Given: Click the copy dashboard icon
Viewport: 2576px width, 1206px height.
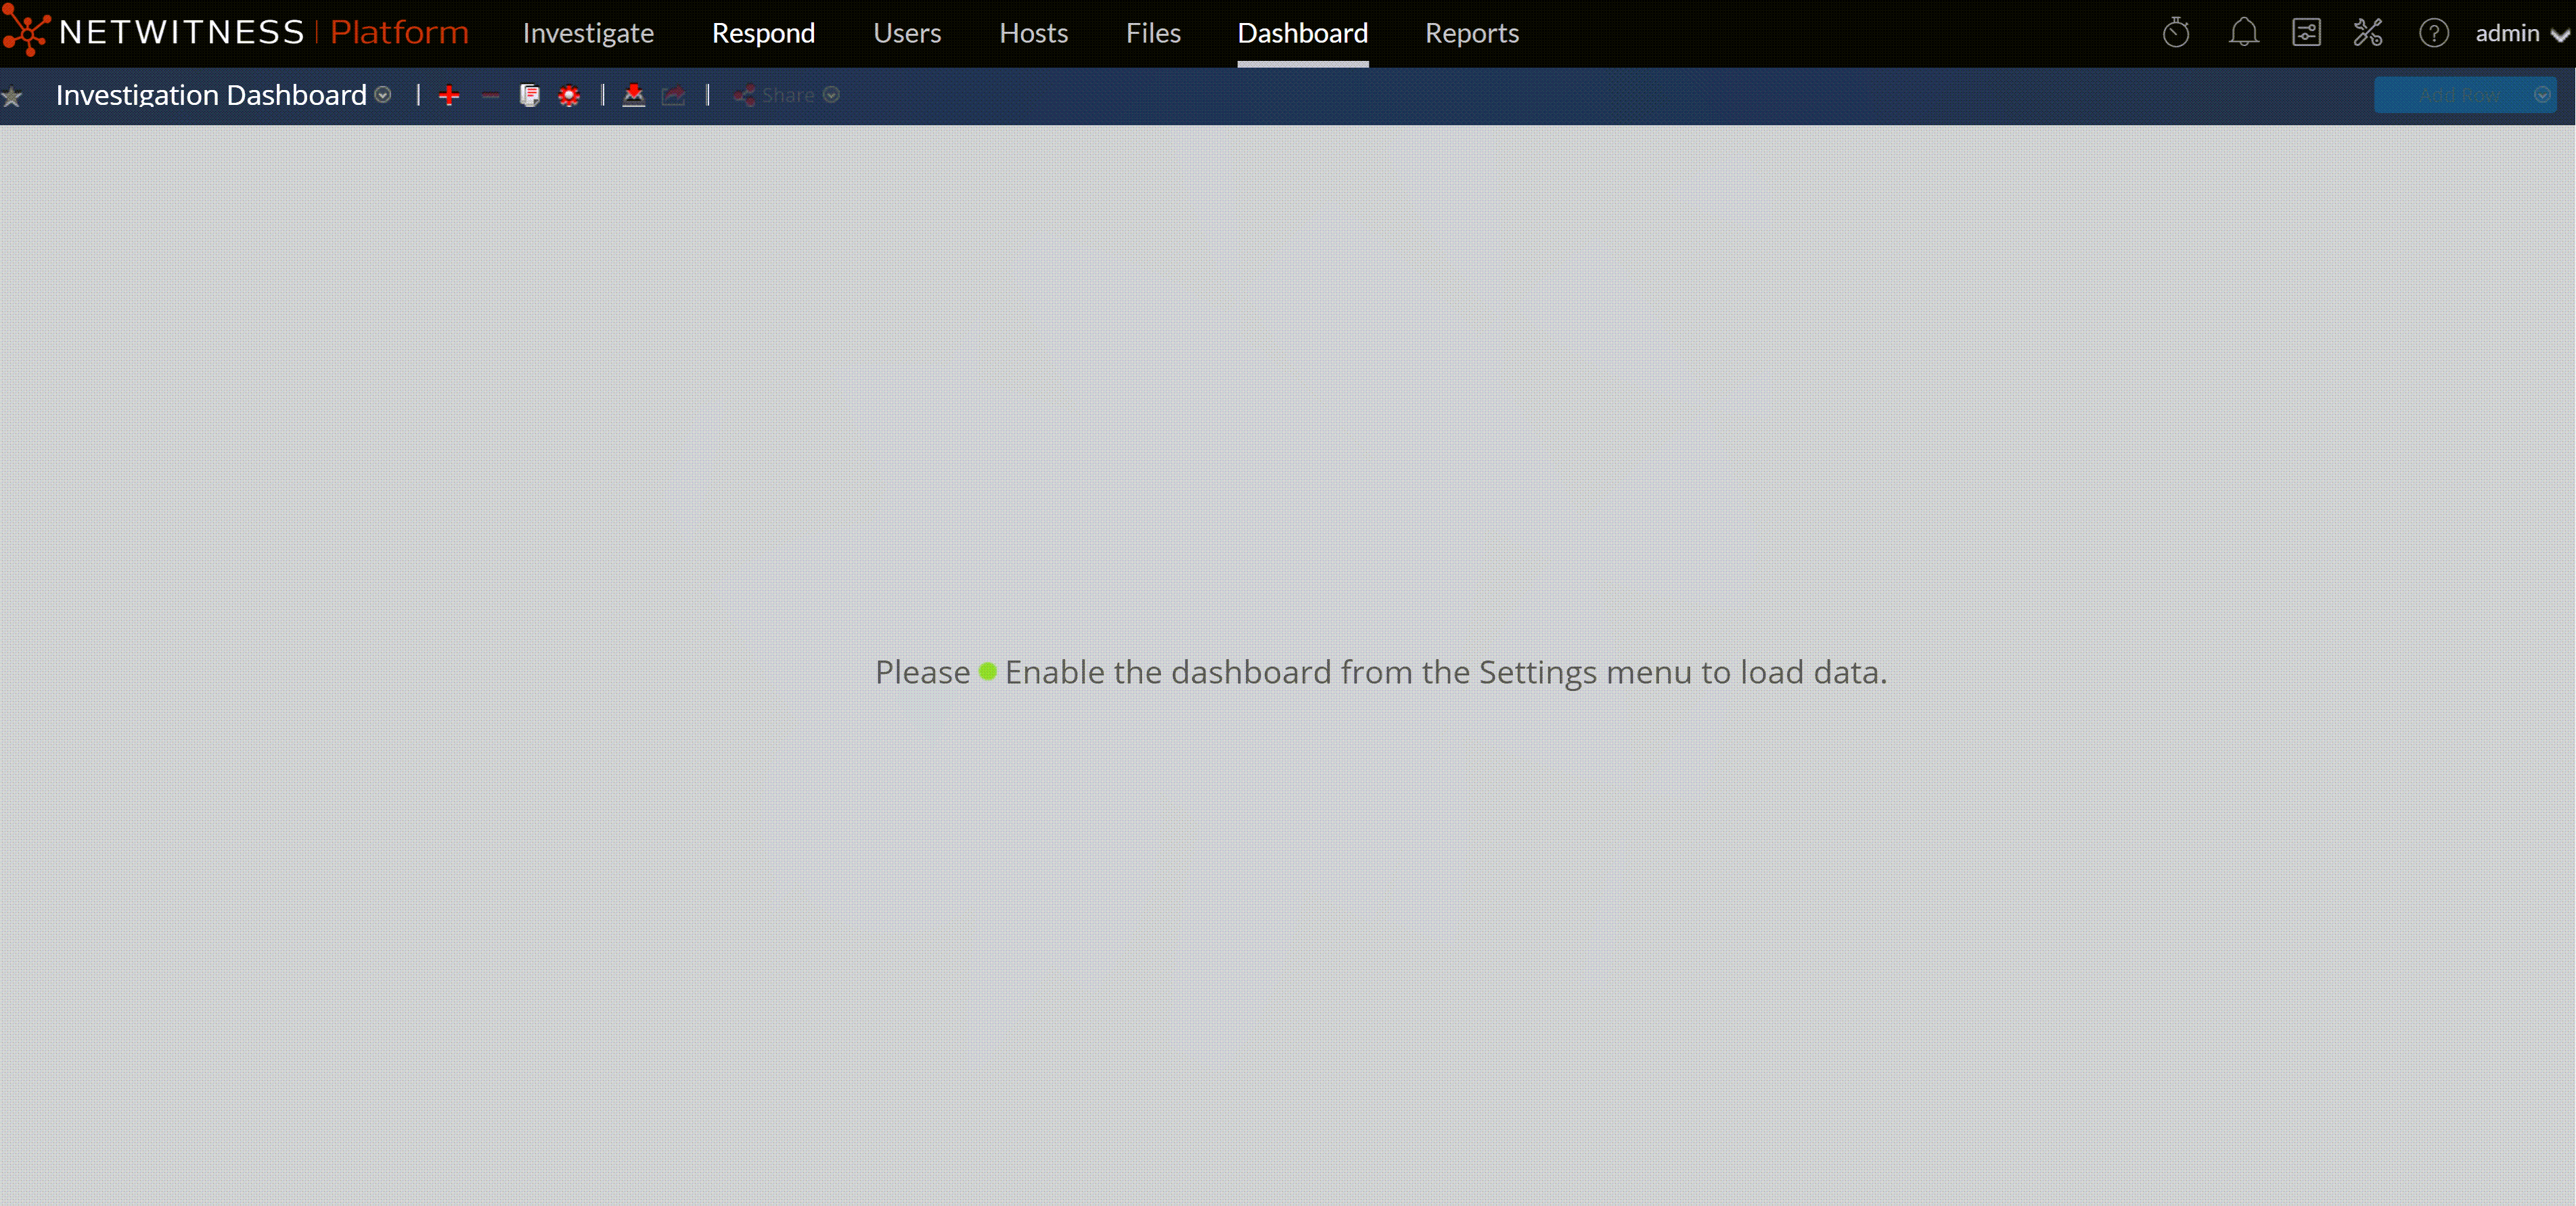Looking at the screenshot, I should click(529, 95).
